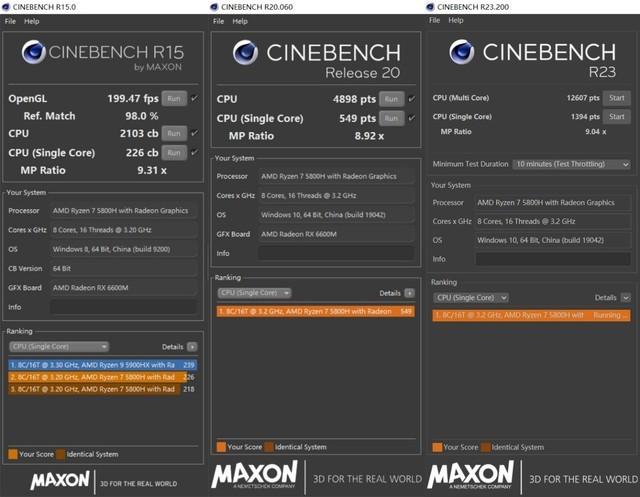Image resolution: width=640 pixels, height=497 pixels.
Task: Run the CPU (Single Core) test in R15
Action: click(174, 152)
